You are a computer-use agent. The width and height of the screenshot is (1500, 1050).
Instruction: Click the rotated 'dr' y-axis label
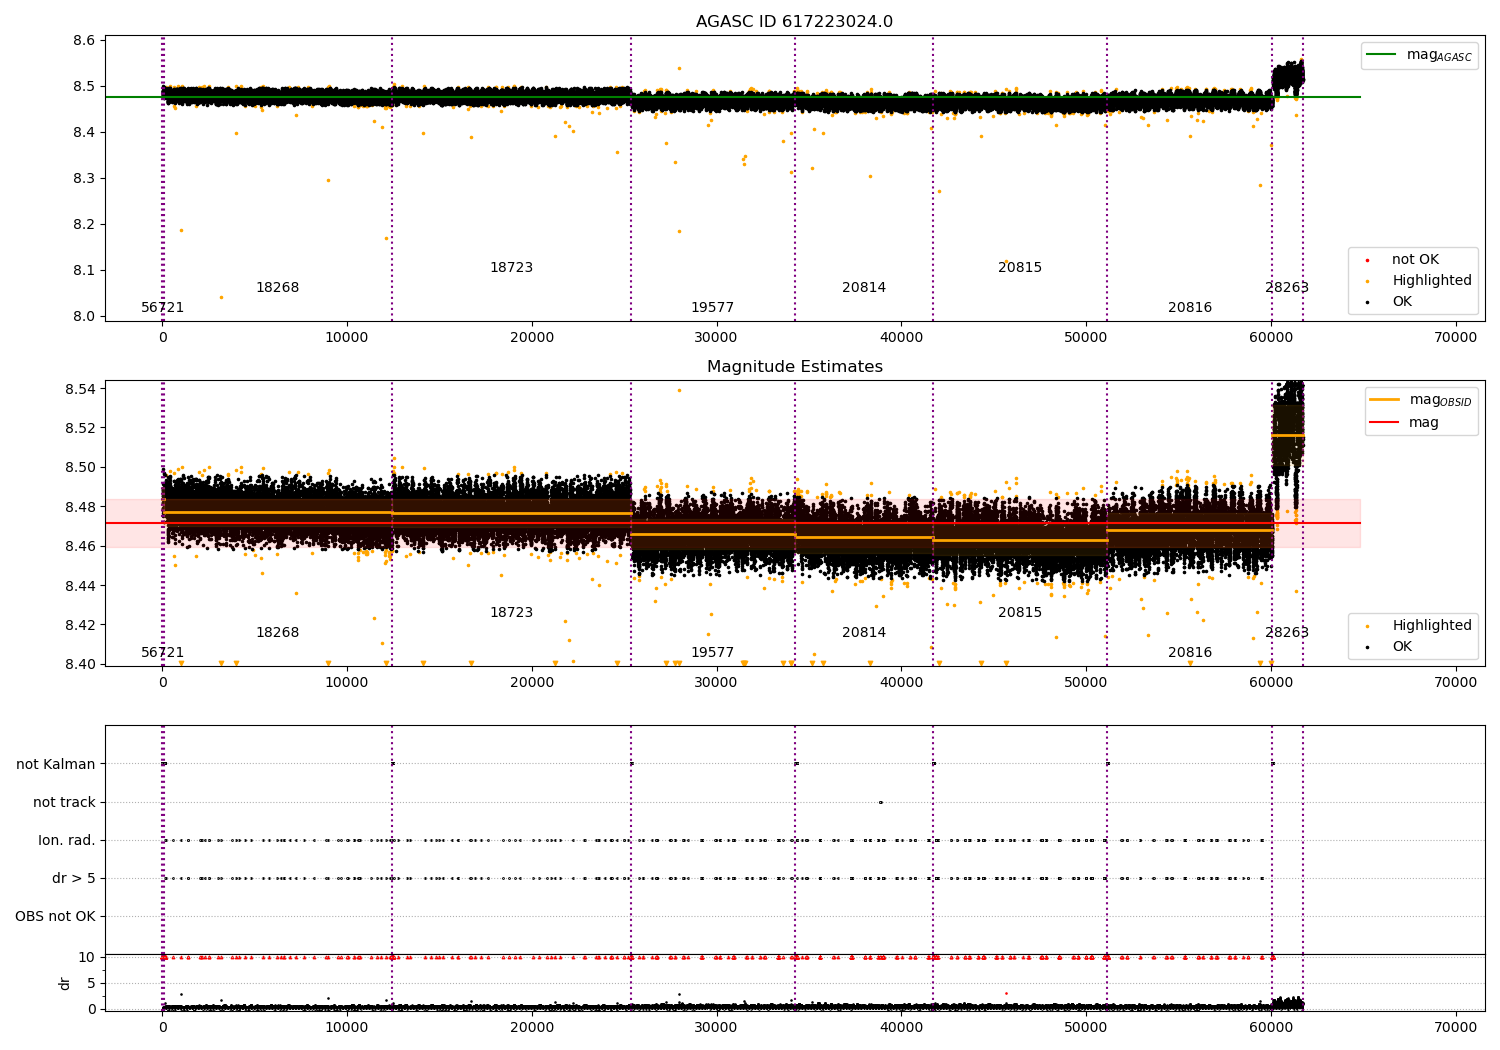(65, 984)
